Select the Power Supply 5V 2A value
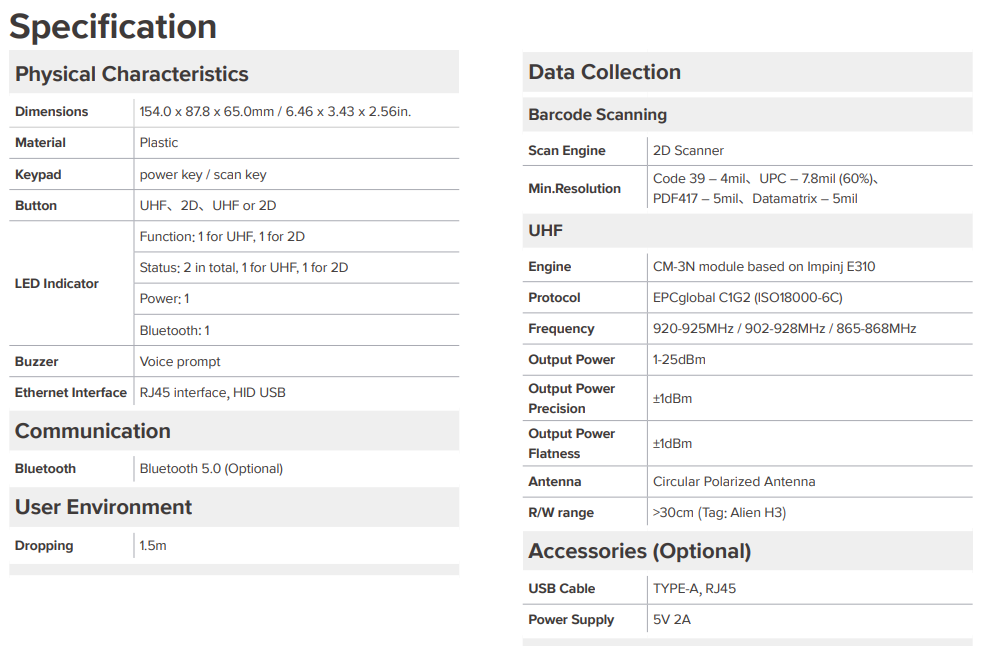This screenshot has height=646, width=985. (672, 620)
